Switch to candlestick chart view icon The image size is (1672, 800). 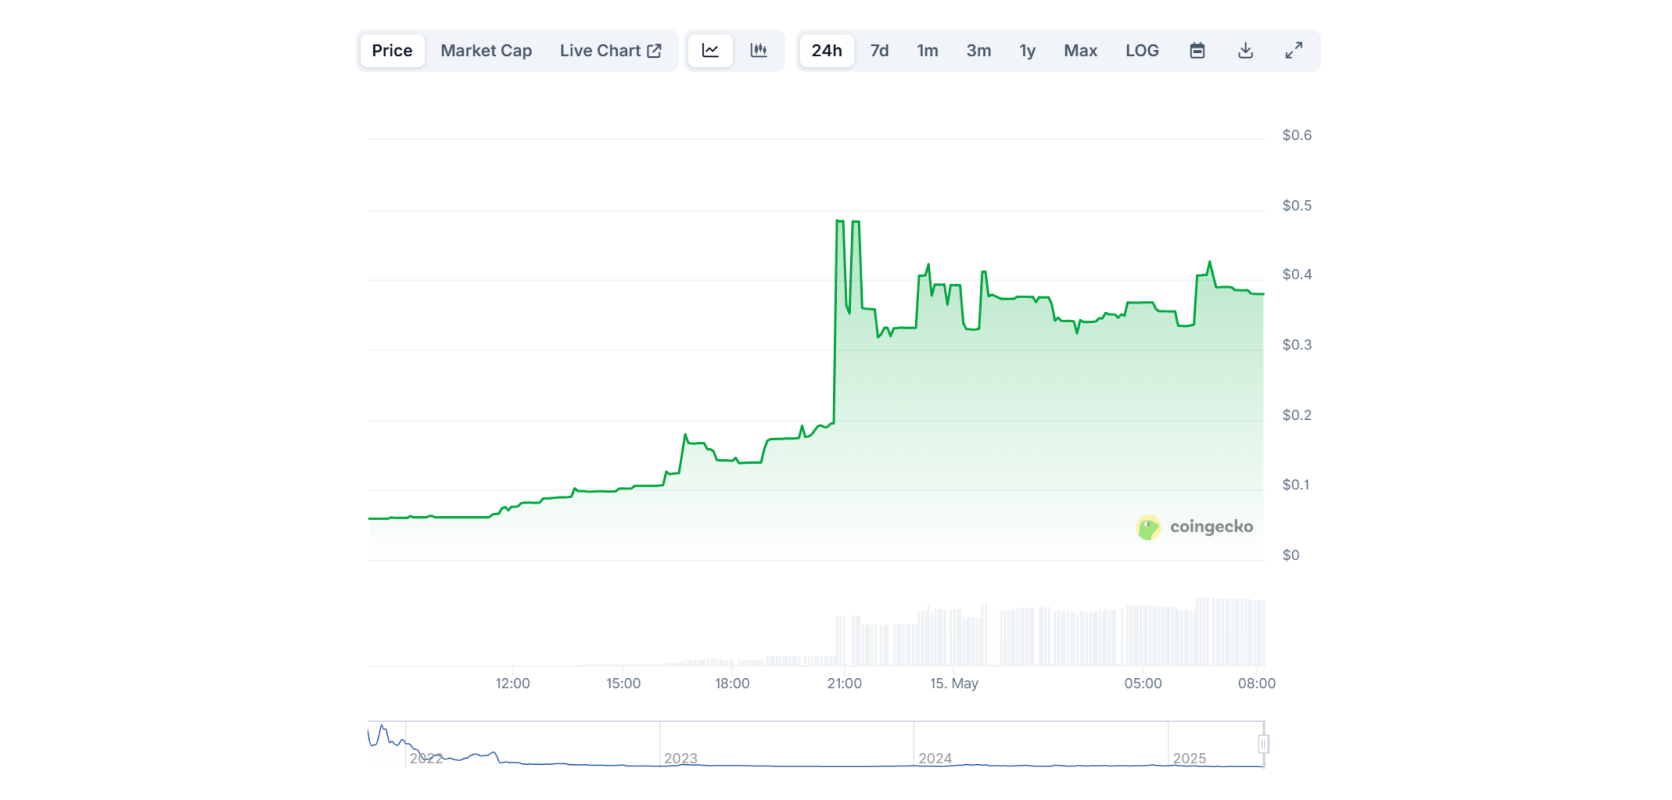[759, 51]
